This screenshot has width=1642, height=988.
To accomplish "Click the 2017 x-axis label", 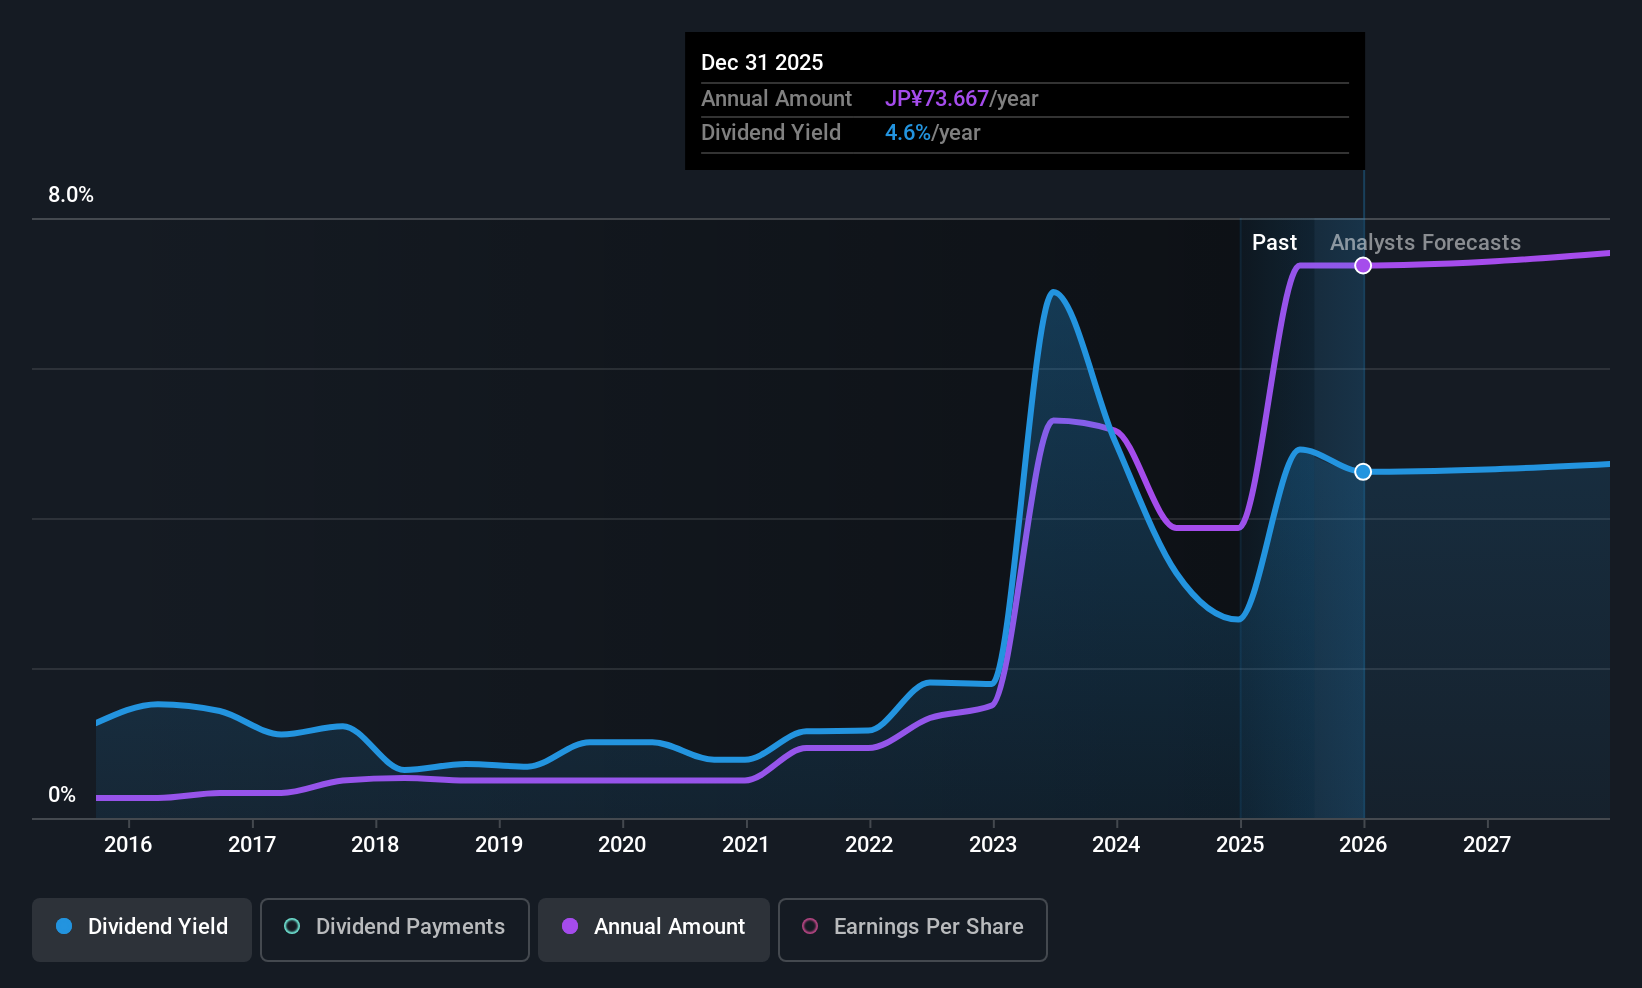I will pyautogui.click(x=252, y=844).
